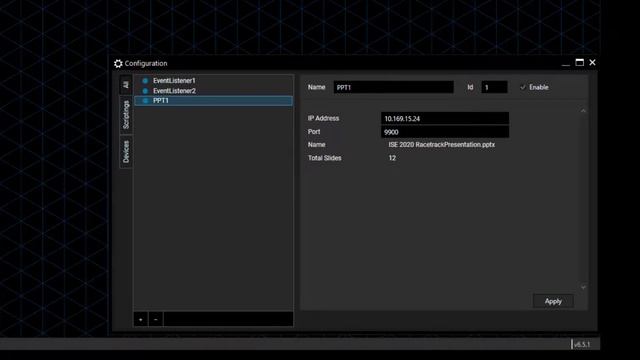Viewport: 640px width, 360px height.
Task: Click the Total Slides value 12
Action: coord(392,158)
